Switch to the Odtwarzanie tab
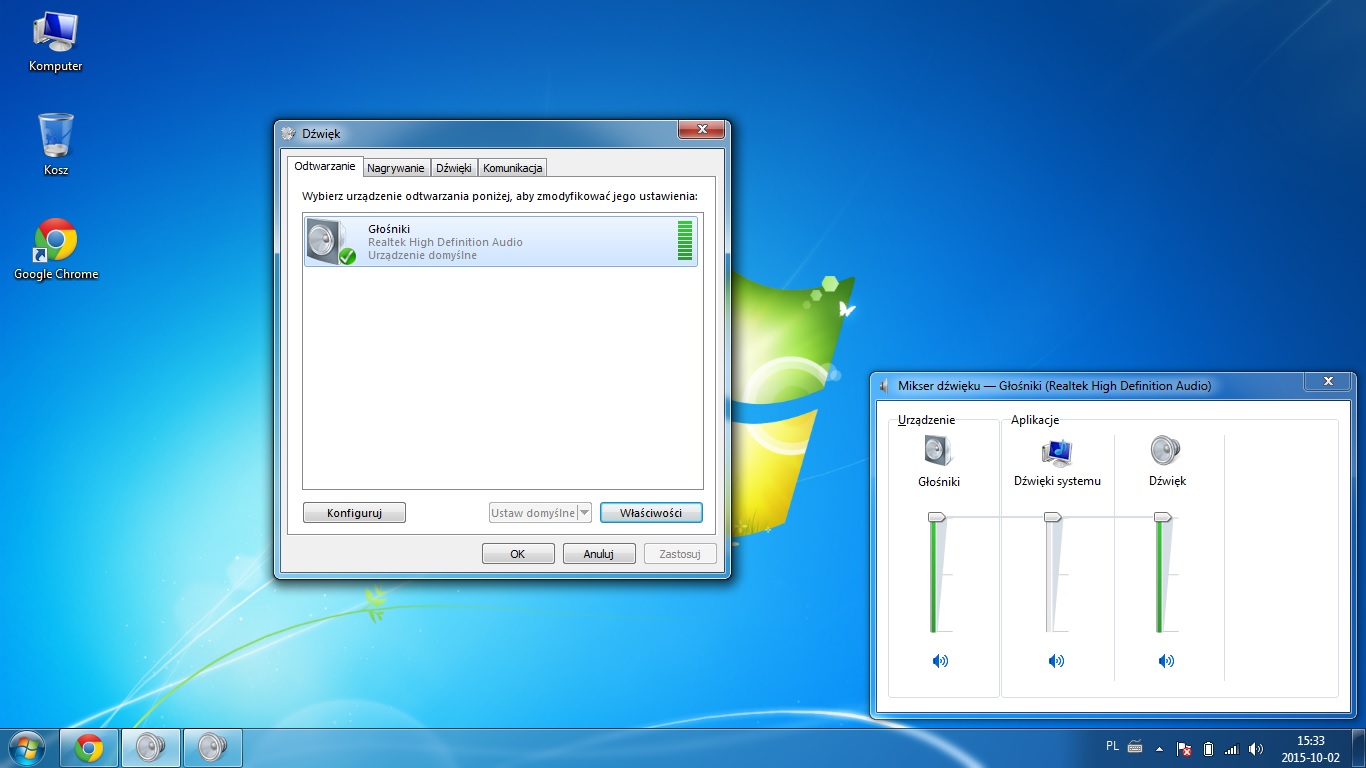 coord(325,166)
